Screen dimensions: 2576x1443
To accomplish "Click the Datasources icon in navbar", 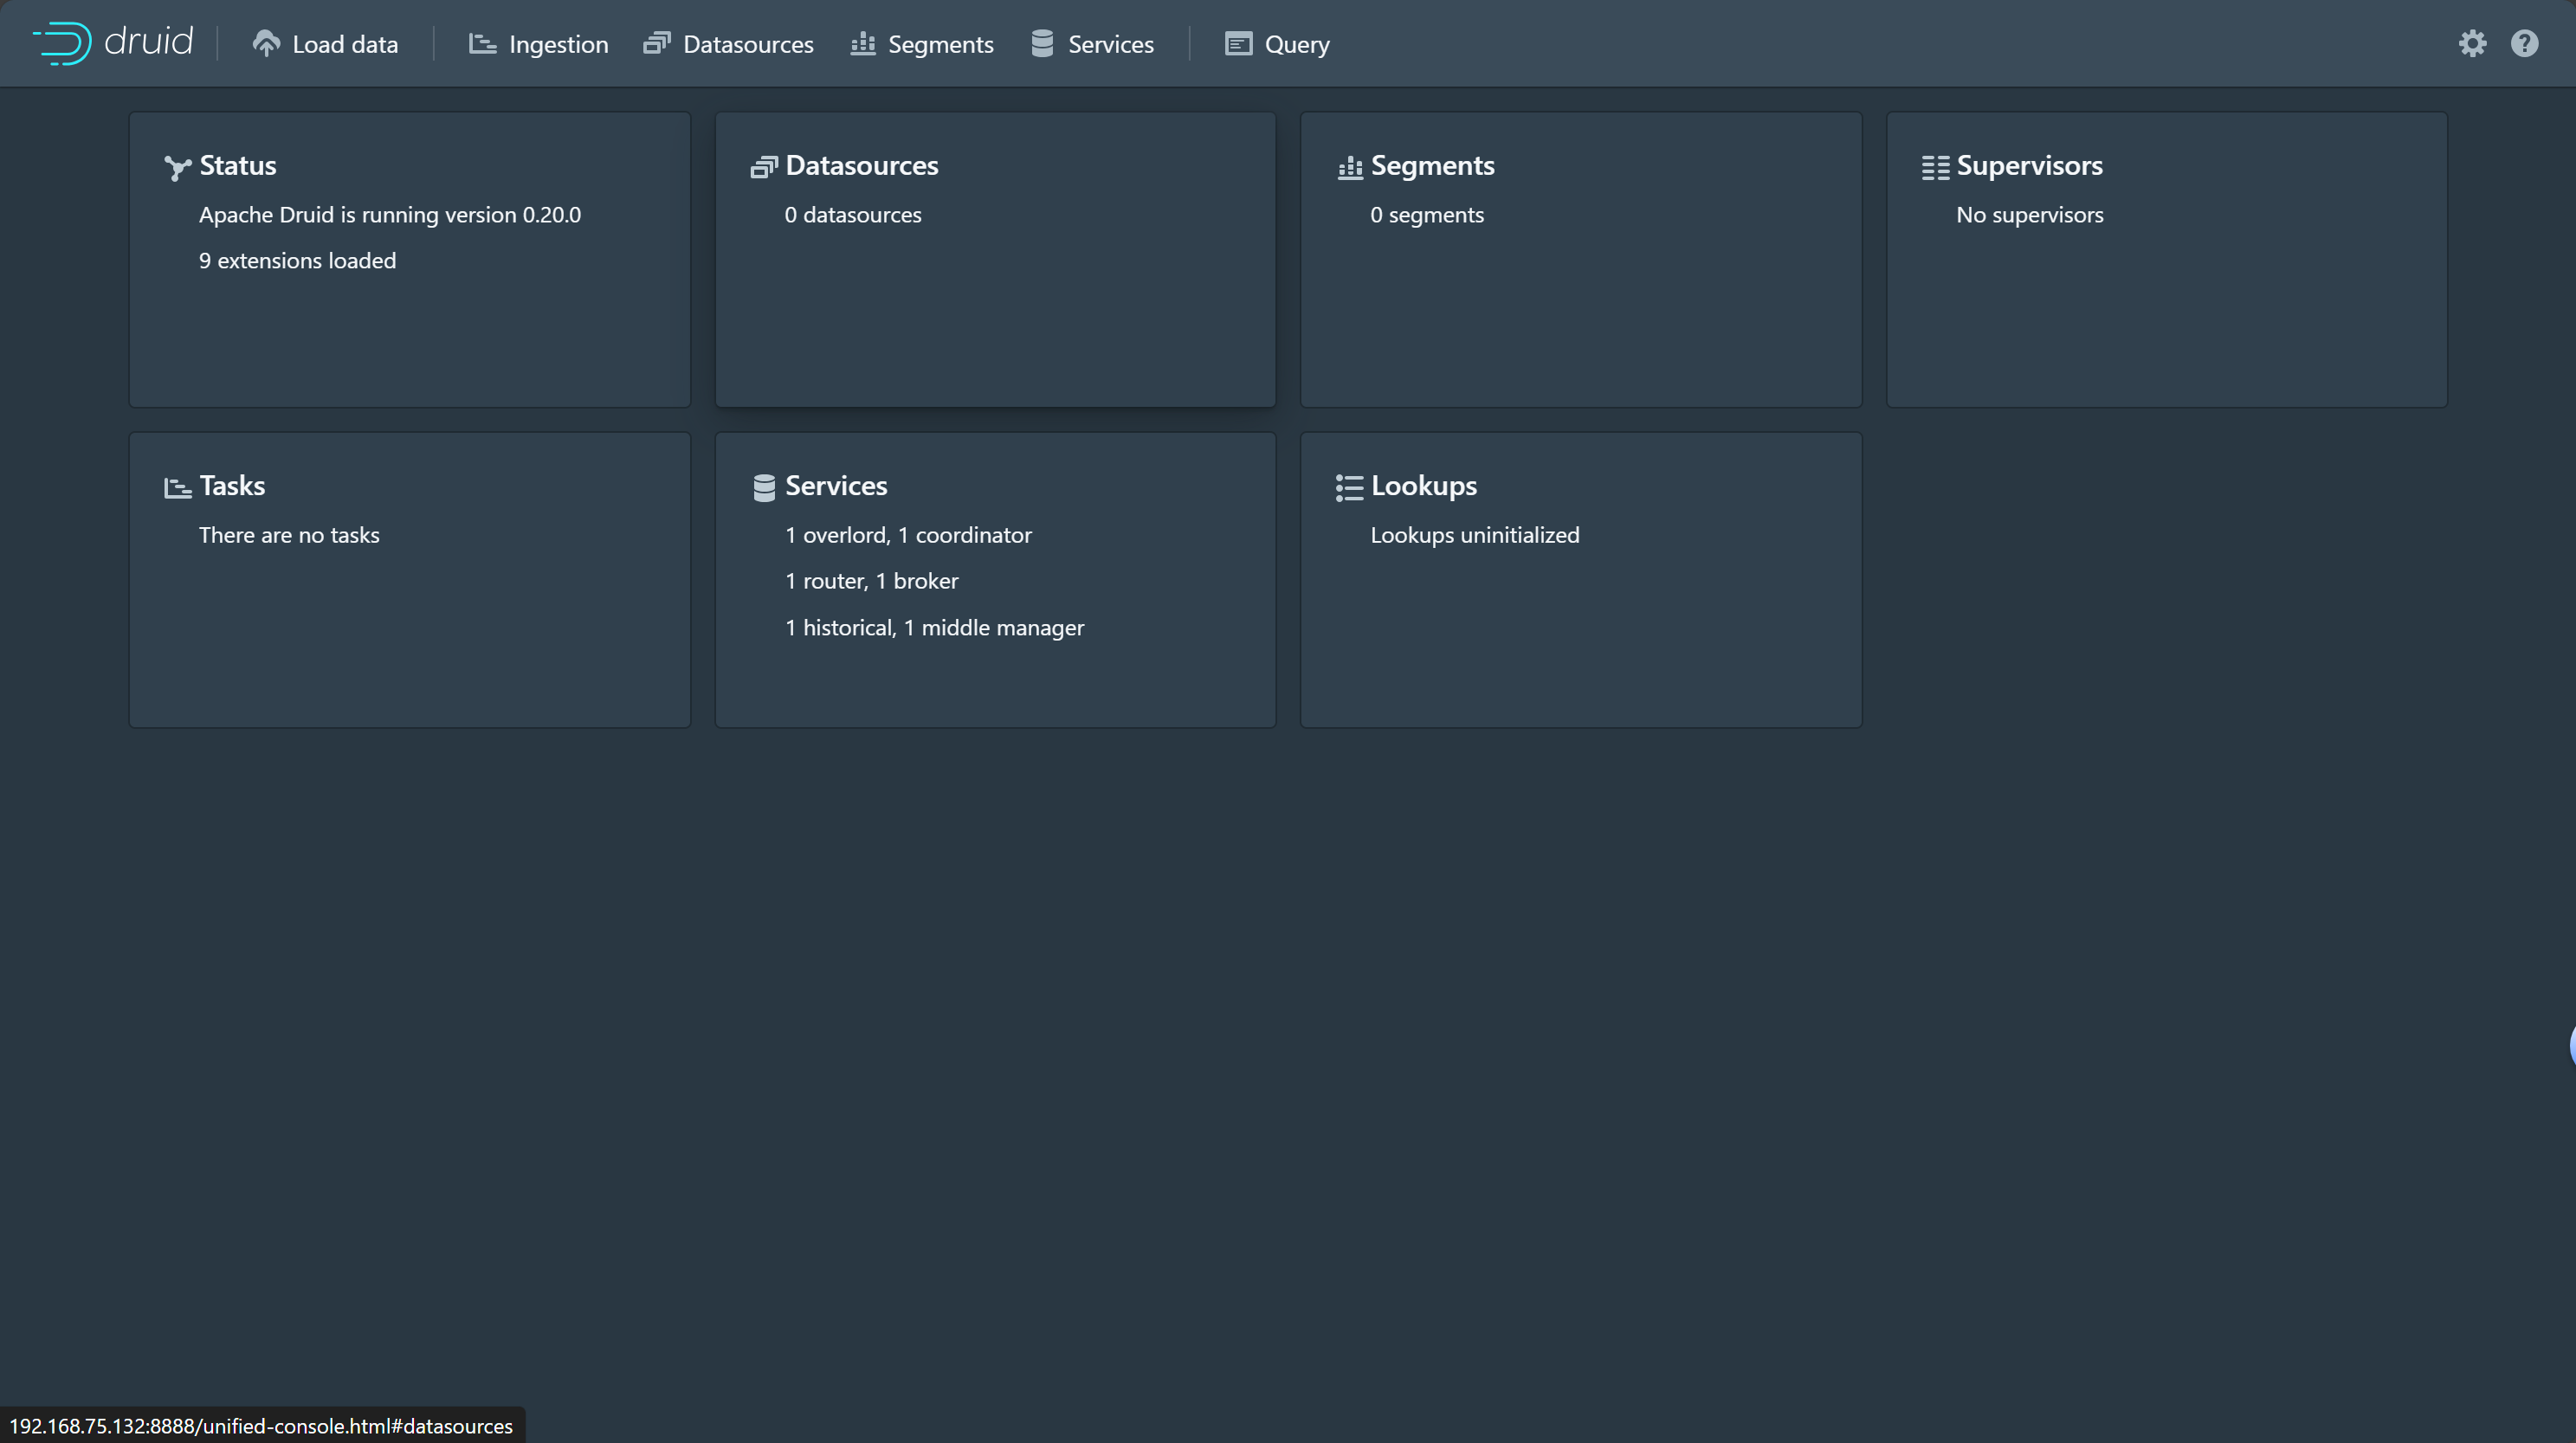I will tap(657, 43).
